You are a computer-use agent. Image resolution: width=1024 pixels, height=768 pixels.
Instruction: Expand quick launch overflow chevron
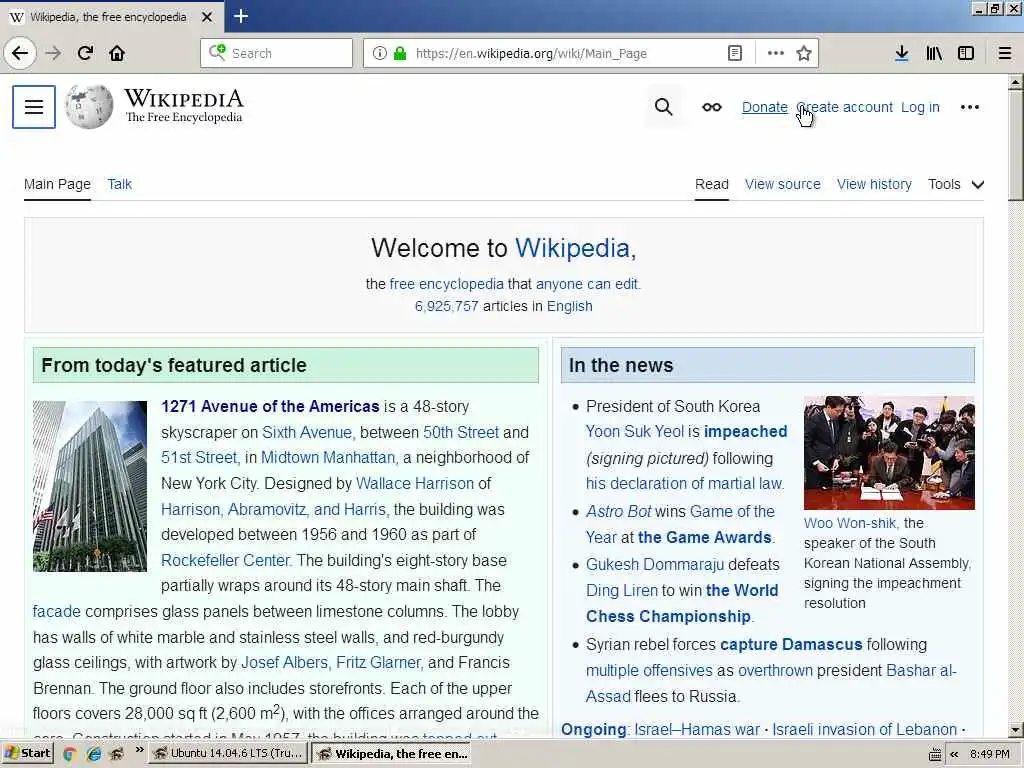click(x=139, y=750)
